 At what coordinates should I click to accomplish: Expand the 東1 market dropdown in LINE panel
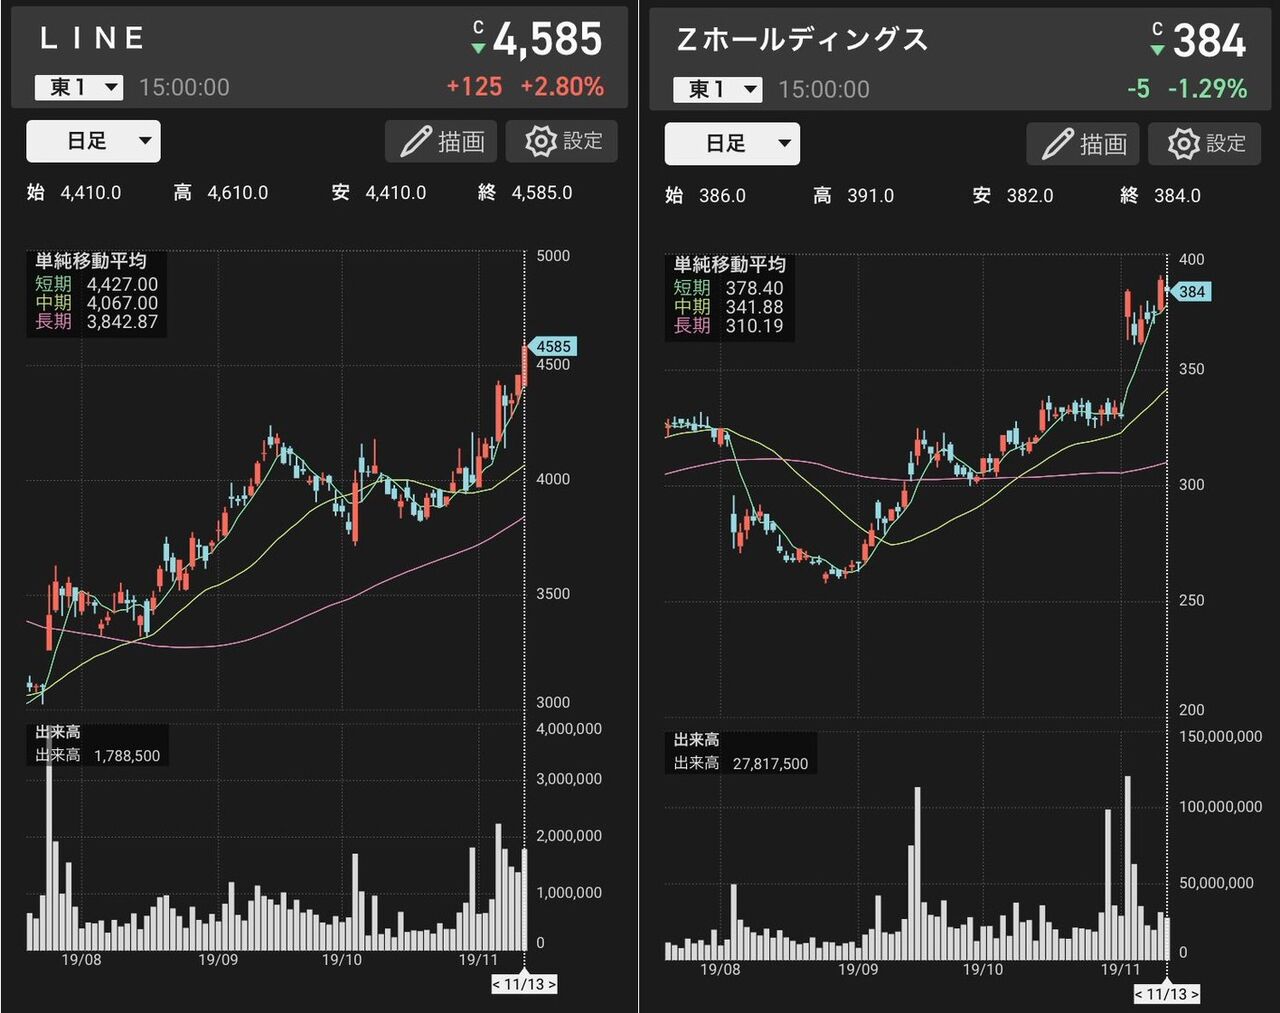pos(79,87)
